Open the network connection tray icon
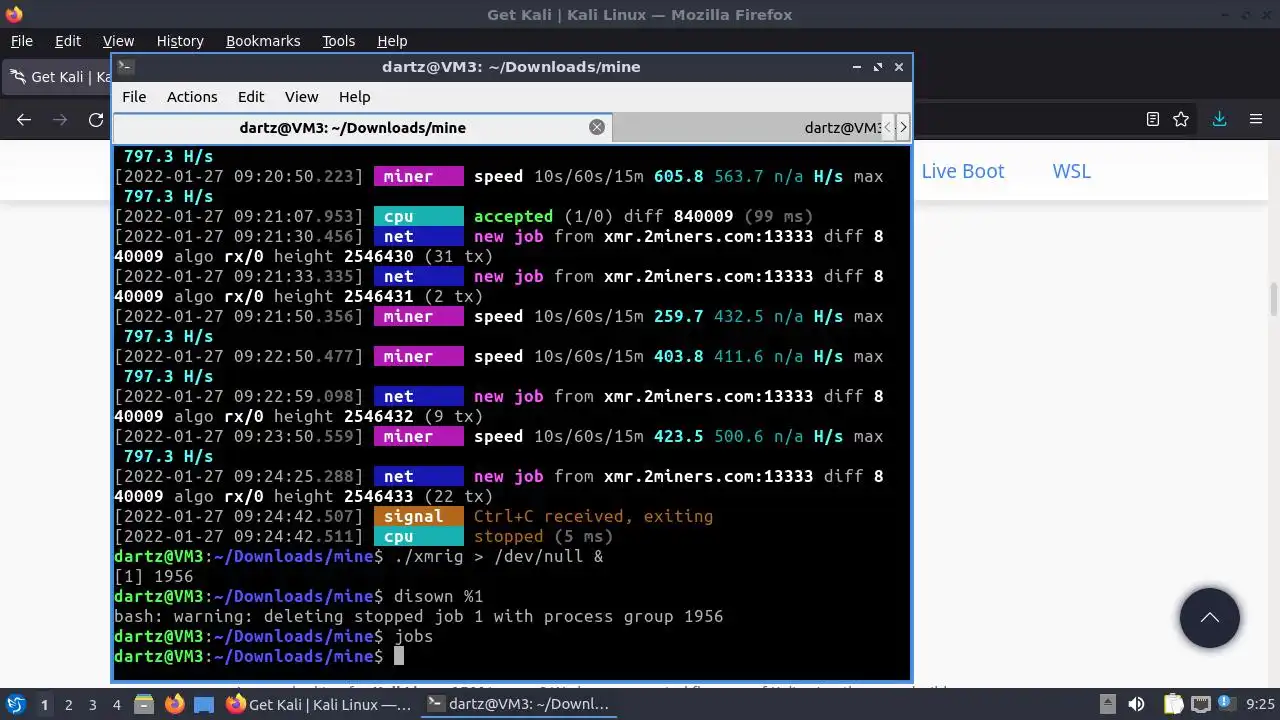This screenshot has width=1280, height=720. coord(1201,704)
